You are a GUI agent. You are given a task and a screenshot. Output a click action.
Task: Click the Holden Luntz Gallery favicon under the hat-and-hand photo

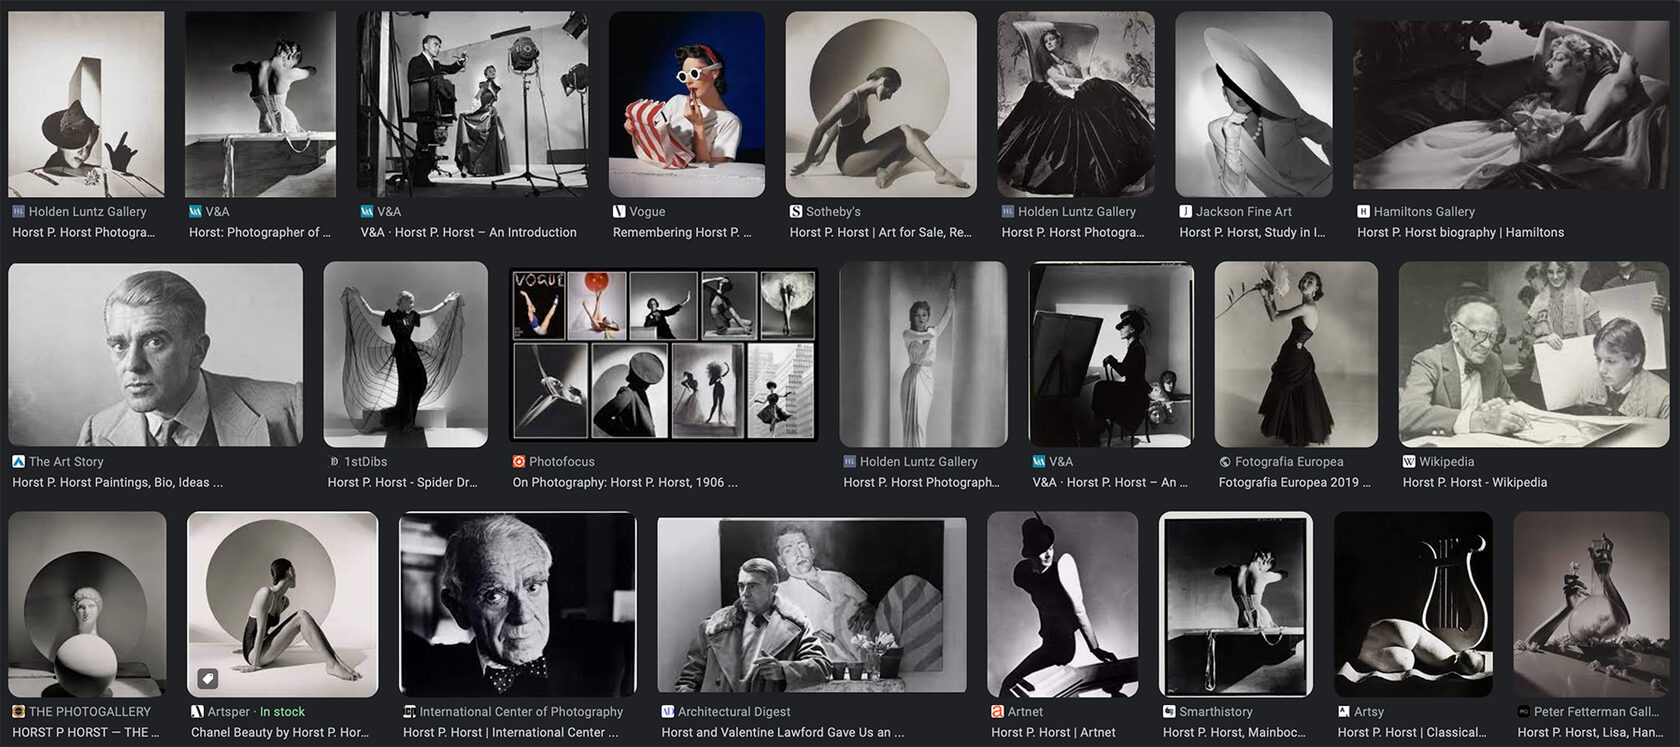(18, 212)
